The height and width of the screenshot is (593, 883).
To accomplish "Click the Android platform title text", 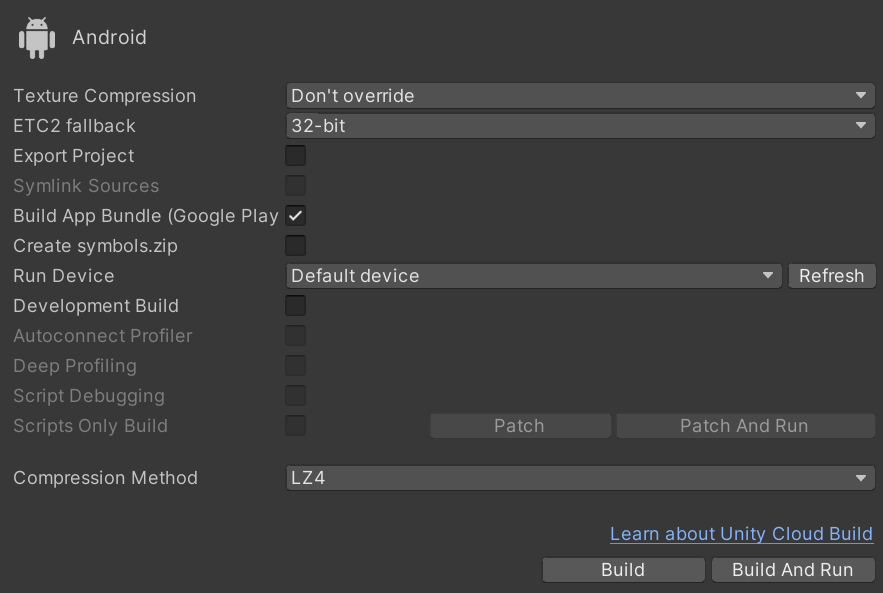I will pyautogui.click(x=109, y=37).
